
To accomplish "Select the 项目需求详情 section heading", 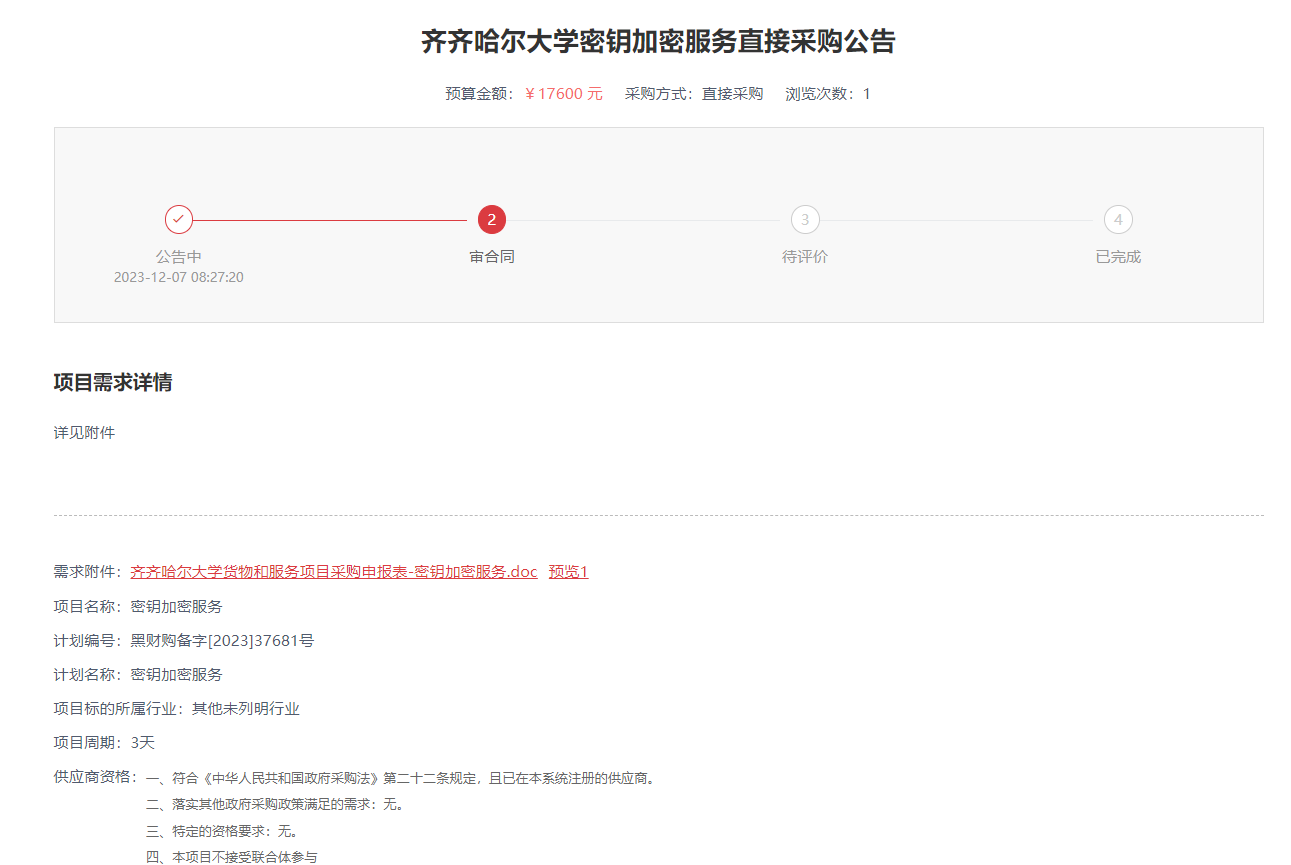I will tap(112, 382).
